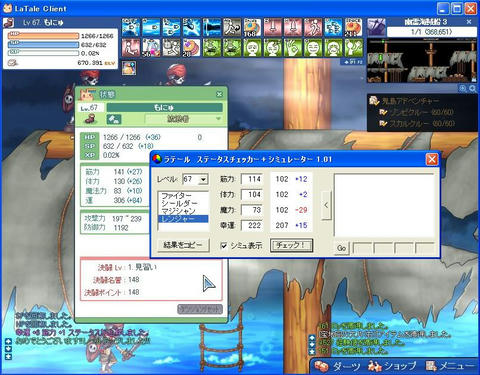Image resolution: width=480 pixels, height=375 pixels.
Task: Click the minimap view
Action: coord(422,60)
